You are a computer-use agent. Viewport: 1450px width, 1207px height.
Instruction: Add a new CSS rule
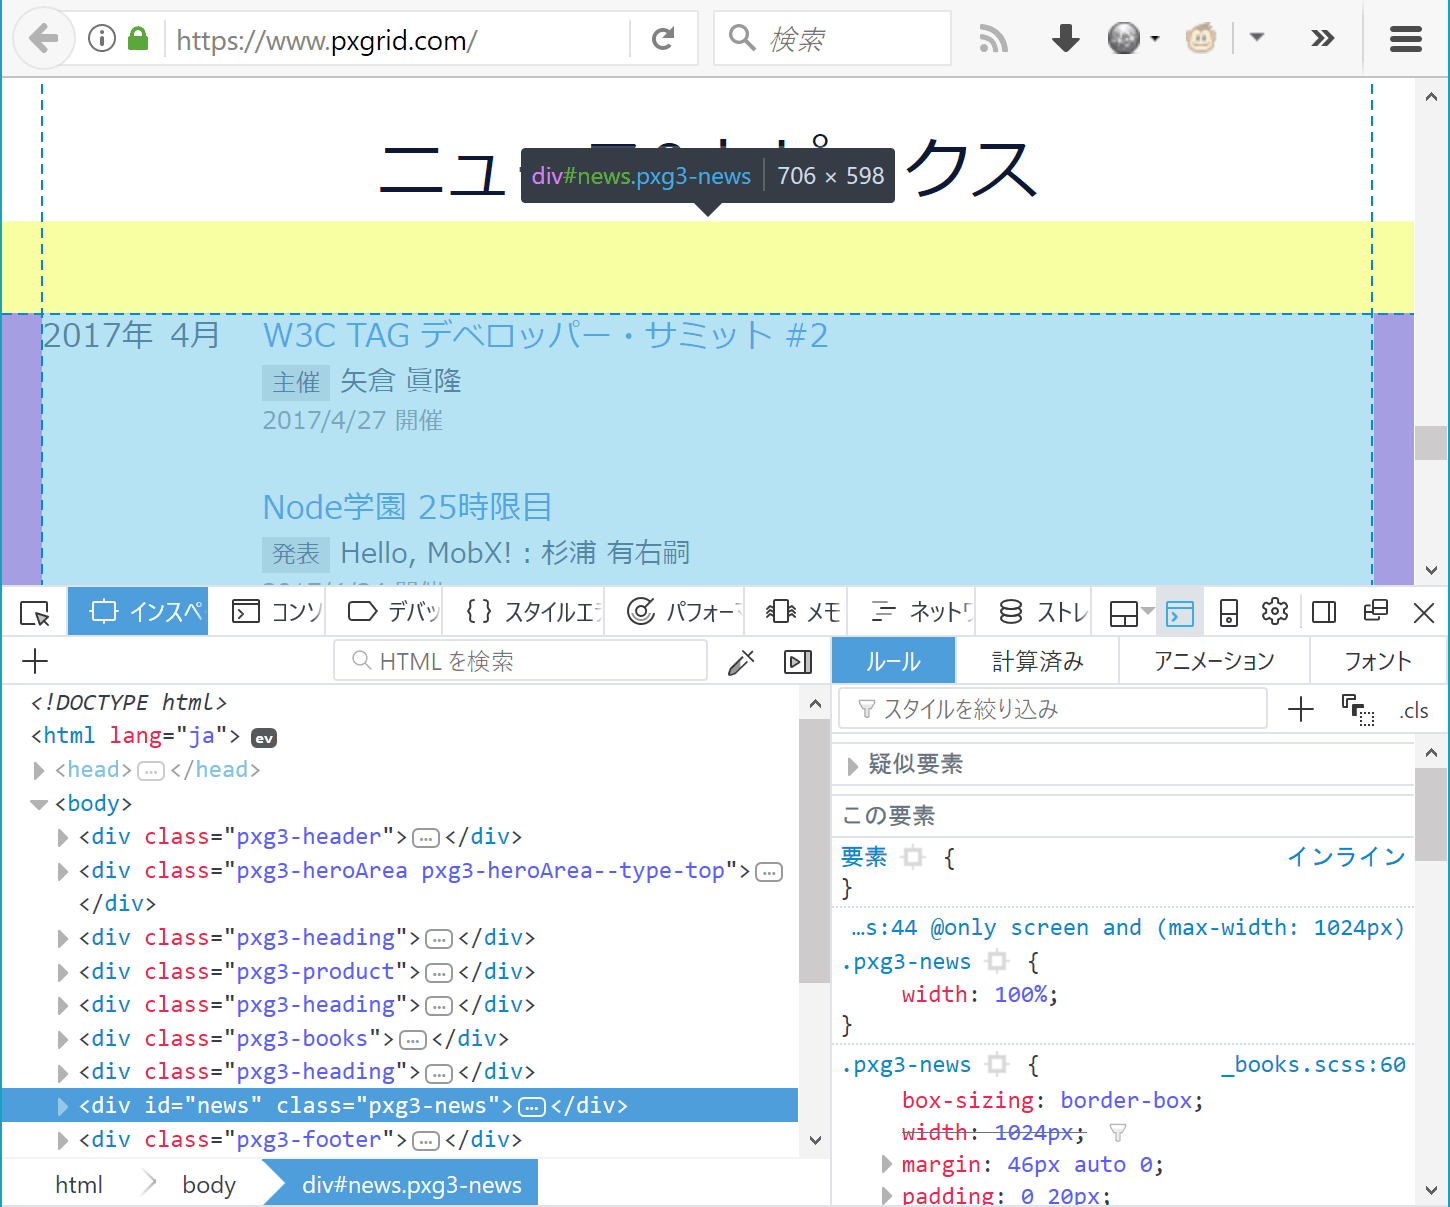(x=1300, y=710)
